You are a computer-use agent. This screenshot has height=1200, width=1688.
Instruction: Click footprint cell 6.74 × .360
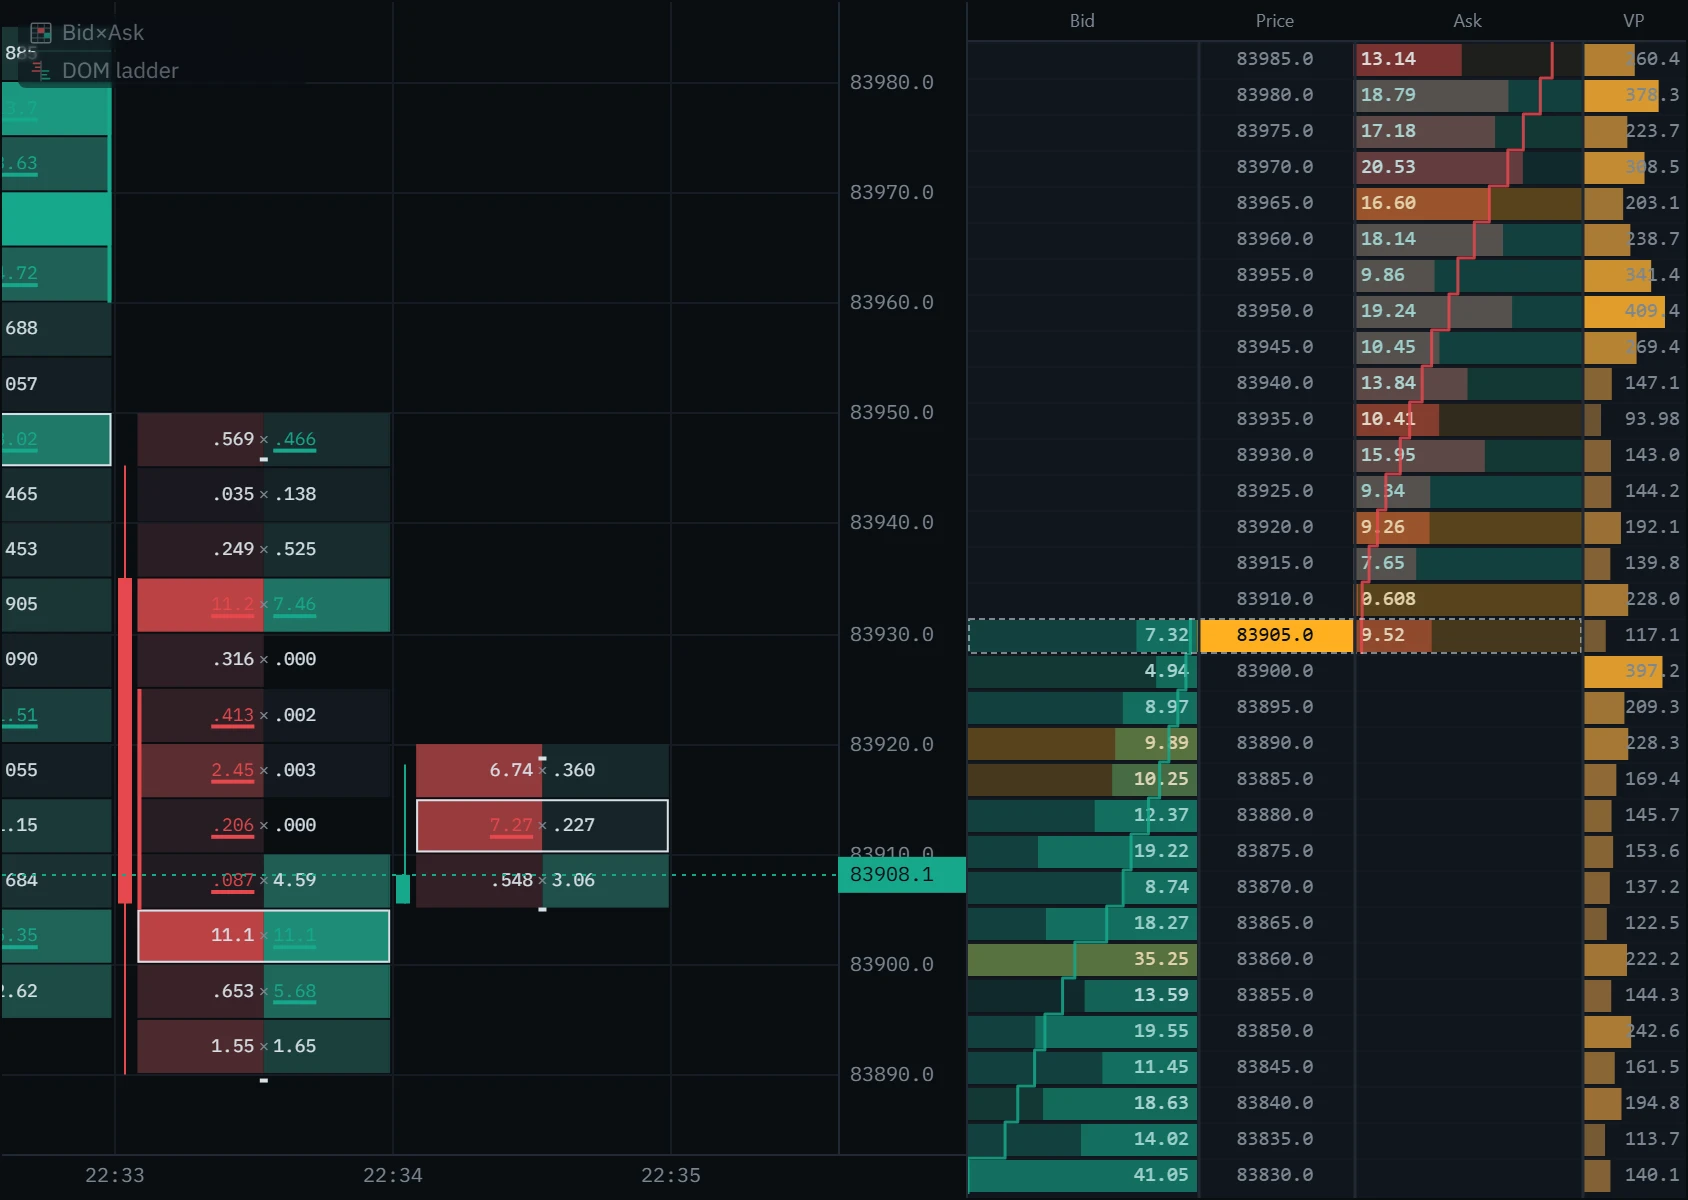[x=542, y=770]
